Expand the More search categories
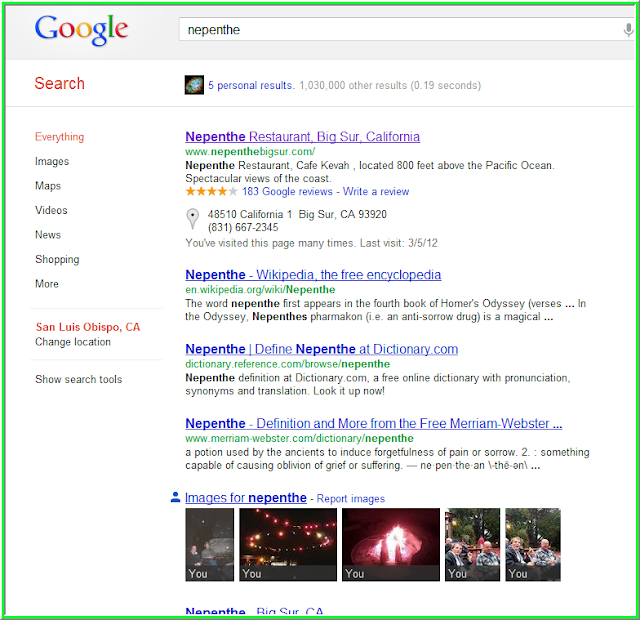This screenshot has height=620, width=640. (x=47, y=284)
